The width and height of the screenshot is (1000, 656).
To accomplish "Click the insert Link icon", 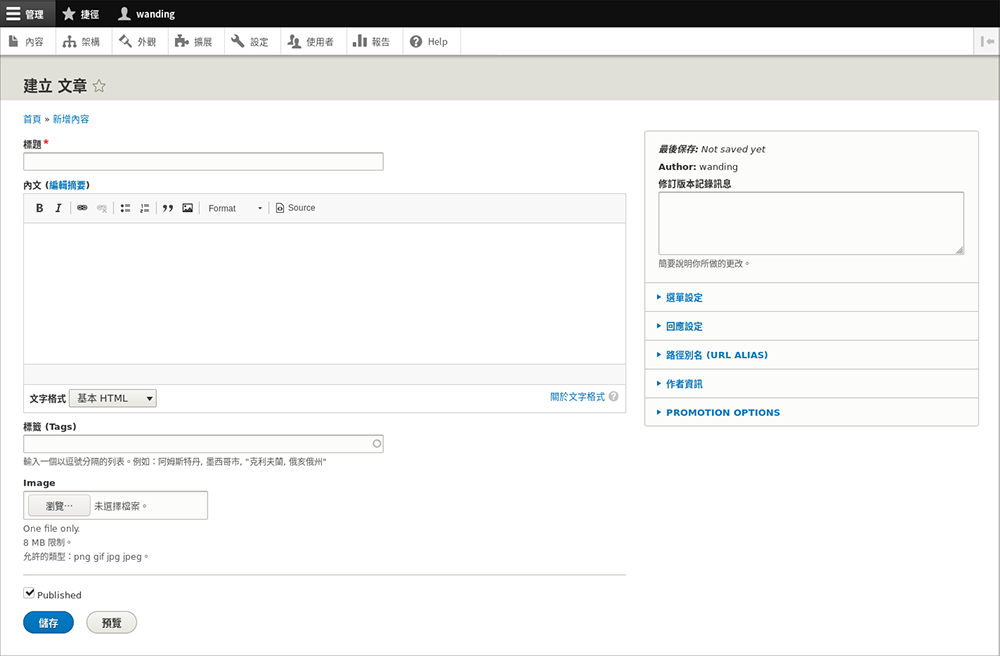I will click(x=83, y=208).
